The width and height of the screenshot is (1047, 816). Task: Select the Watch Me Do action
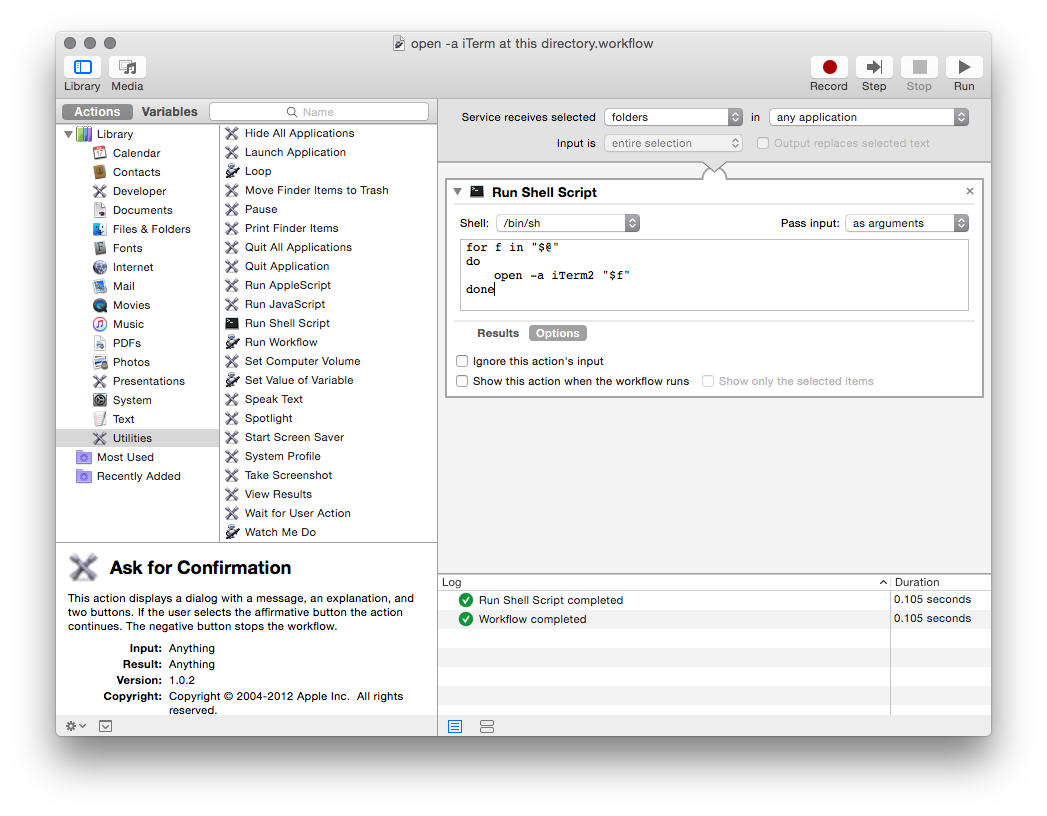280,532
